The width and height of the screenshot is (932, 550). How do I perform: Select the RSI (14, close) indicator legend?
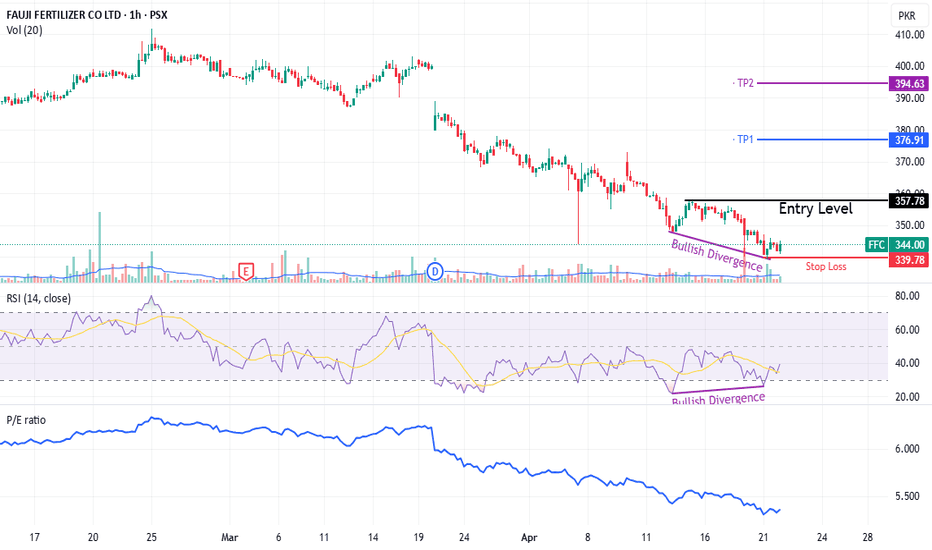pyautogui.click(x=39, y=298)
